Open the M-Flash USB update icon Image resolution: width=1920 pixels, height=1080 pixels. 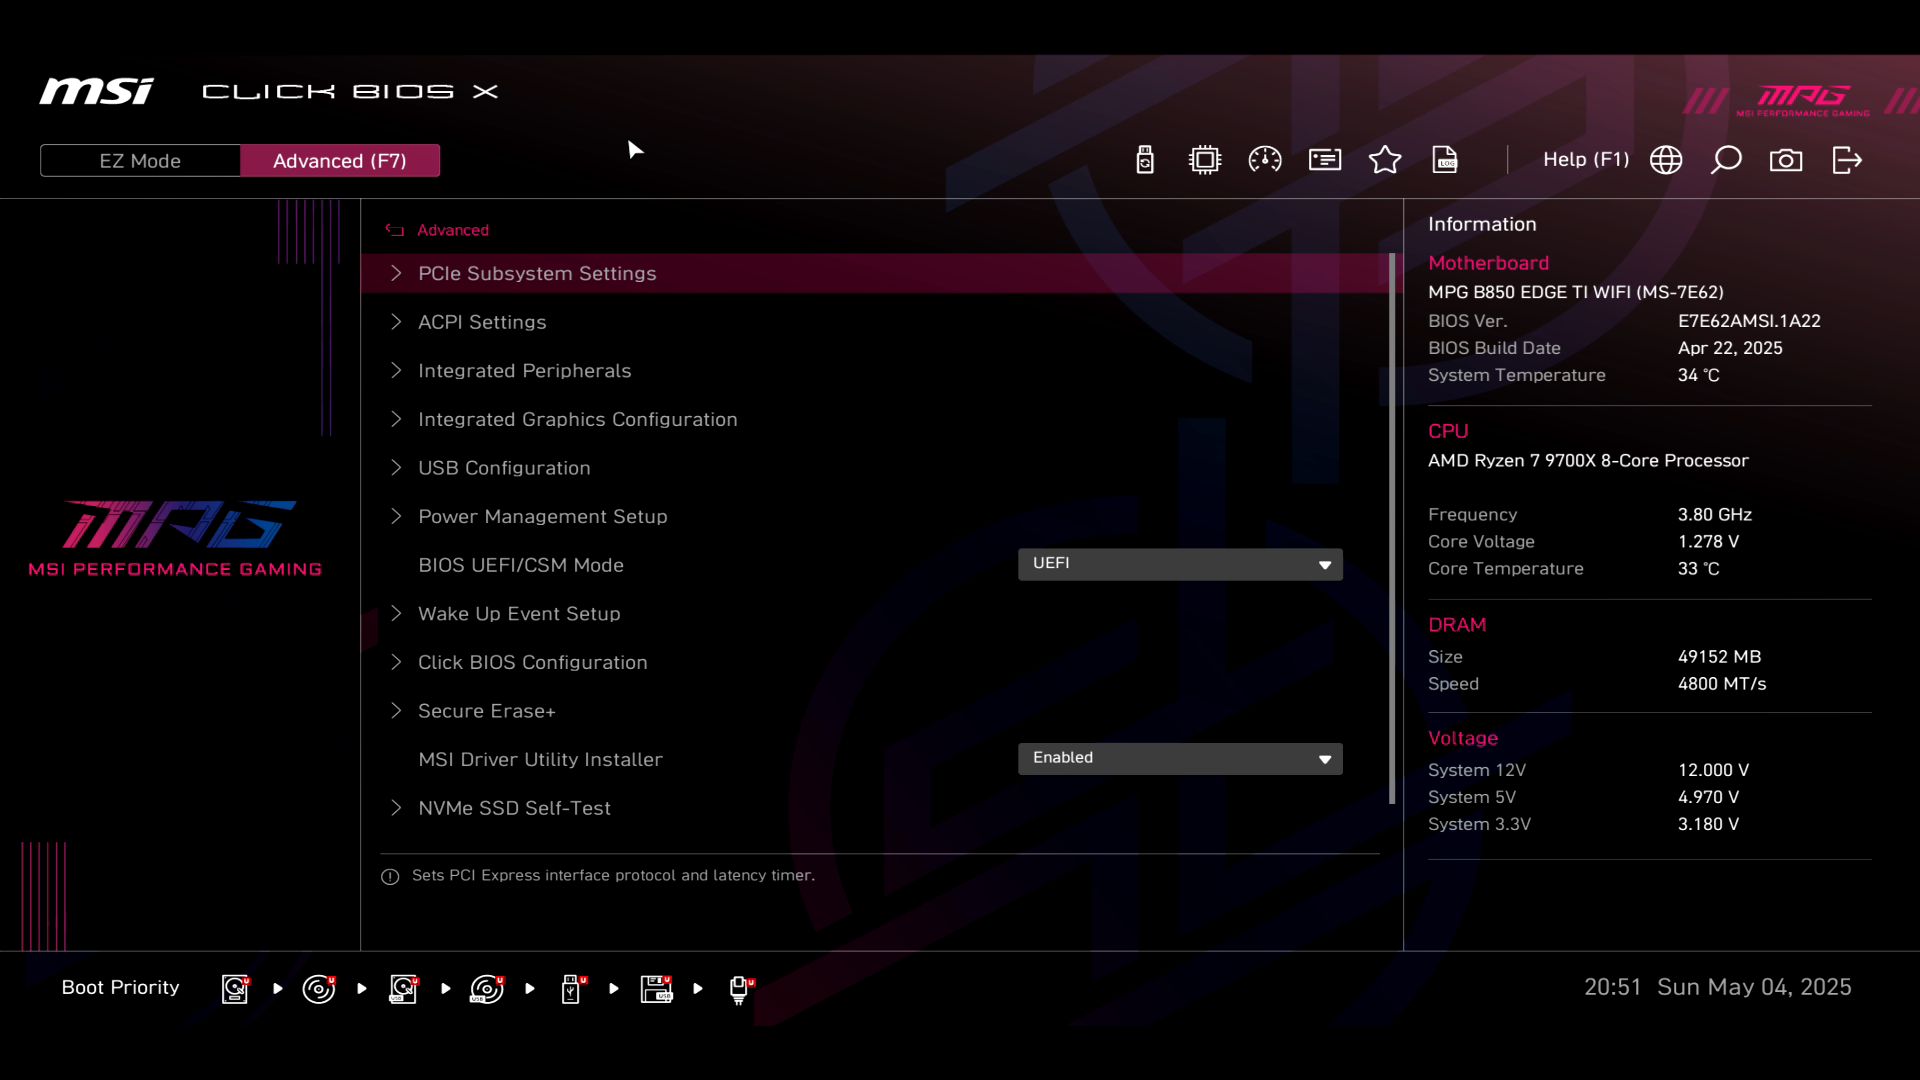coord(1145,160)
